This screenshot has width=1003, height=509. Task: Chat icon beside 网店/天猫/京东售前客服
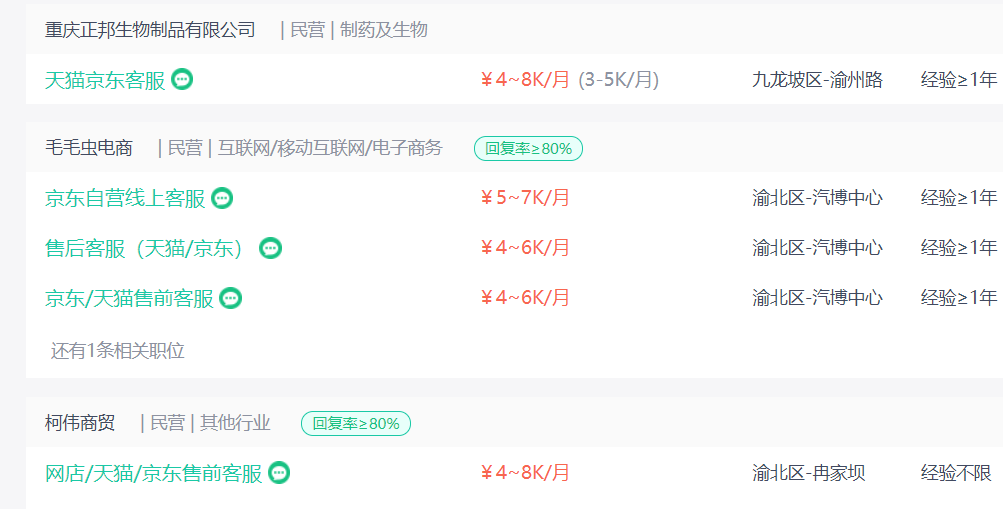[x=279, y=473]
